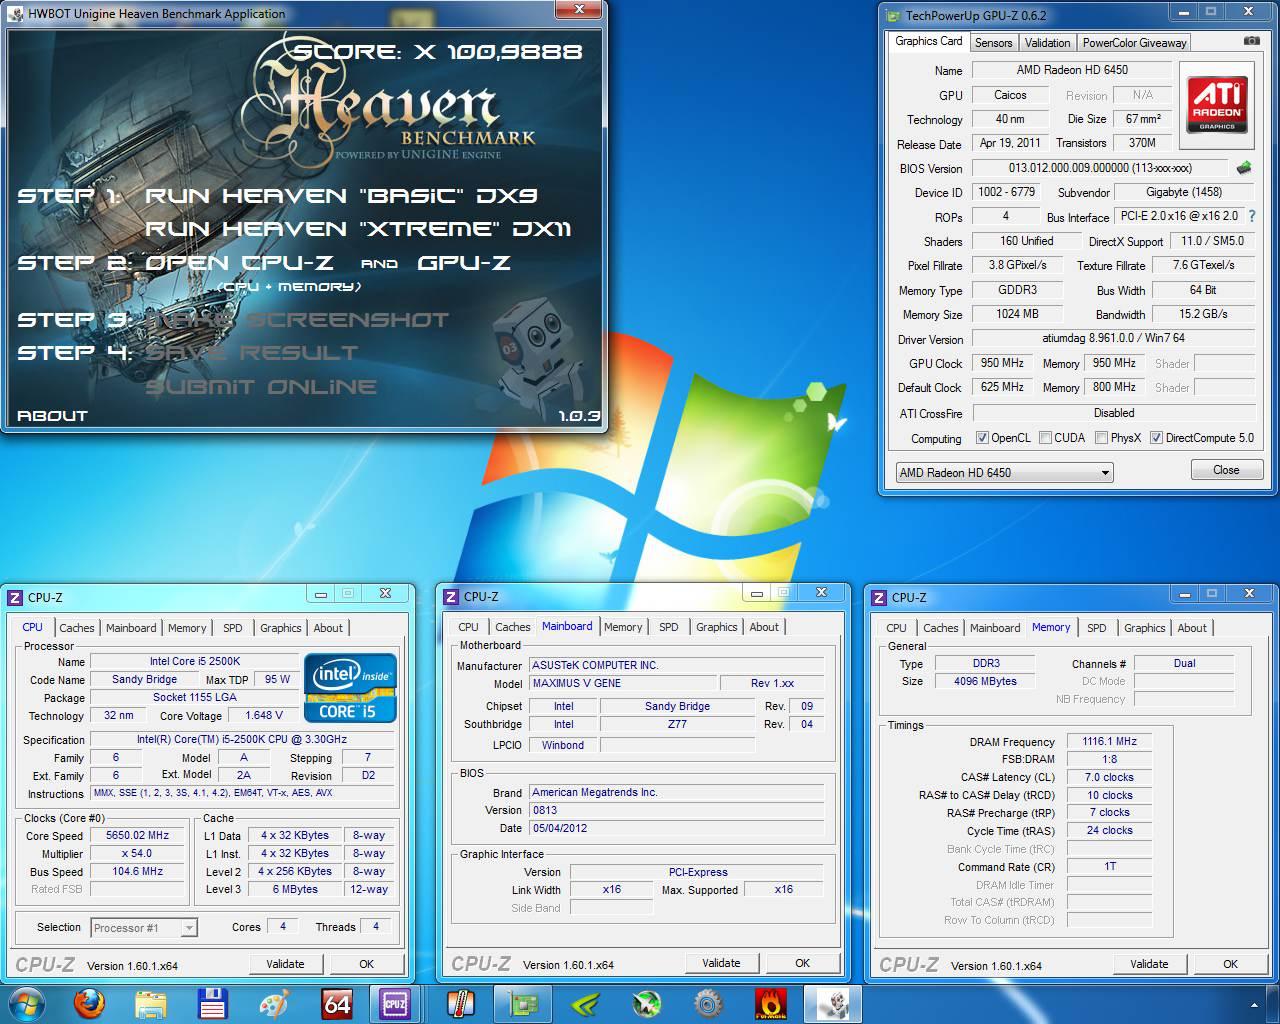The image size is (1280, 1024).
Task: Switch to Heaven Benchmark robot taskbar icon
Action: coord(832,1003)
